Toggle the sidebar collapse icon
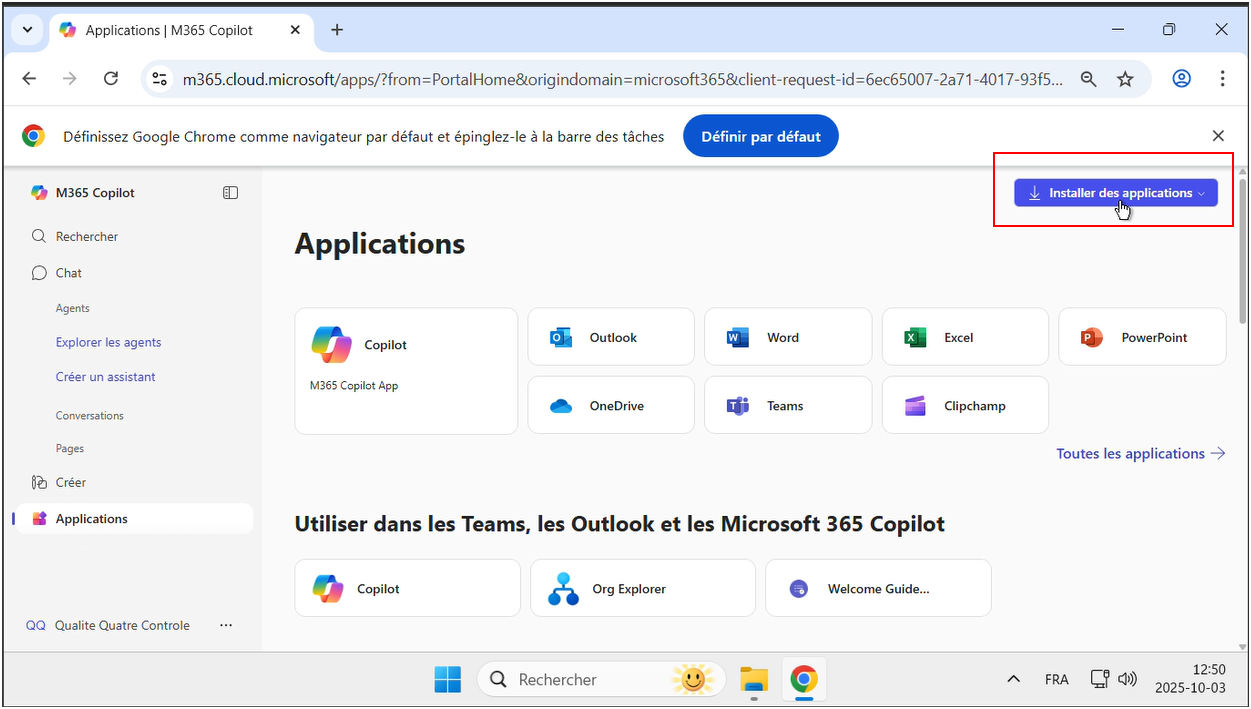Viewport: 1251px width, 709px height. (x=230, y=193)
